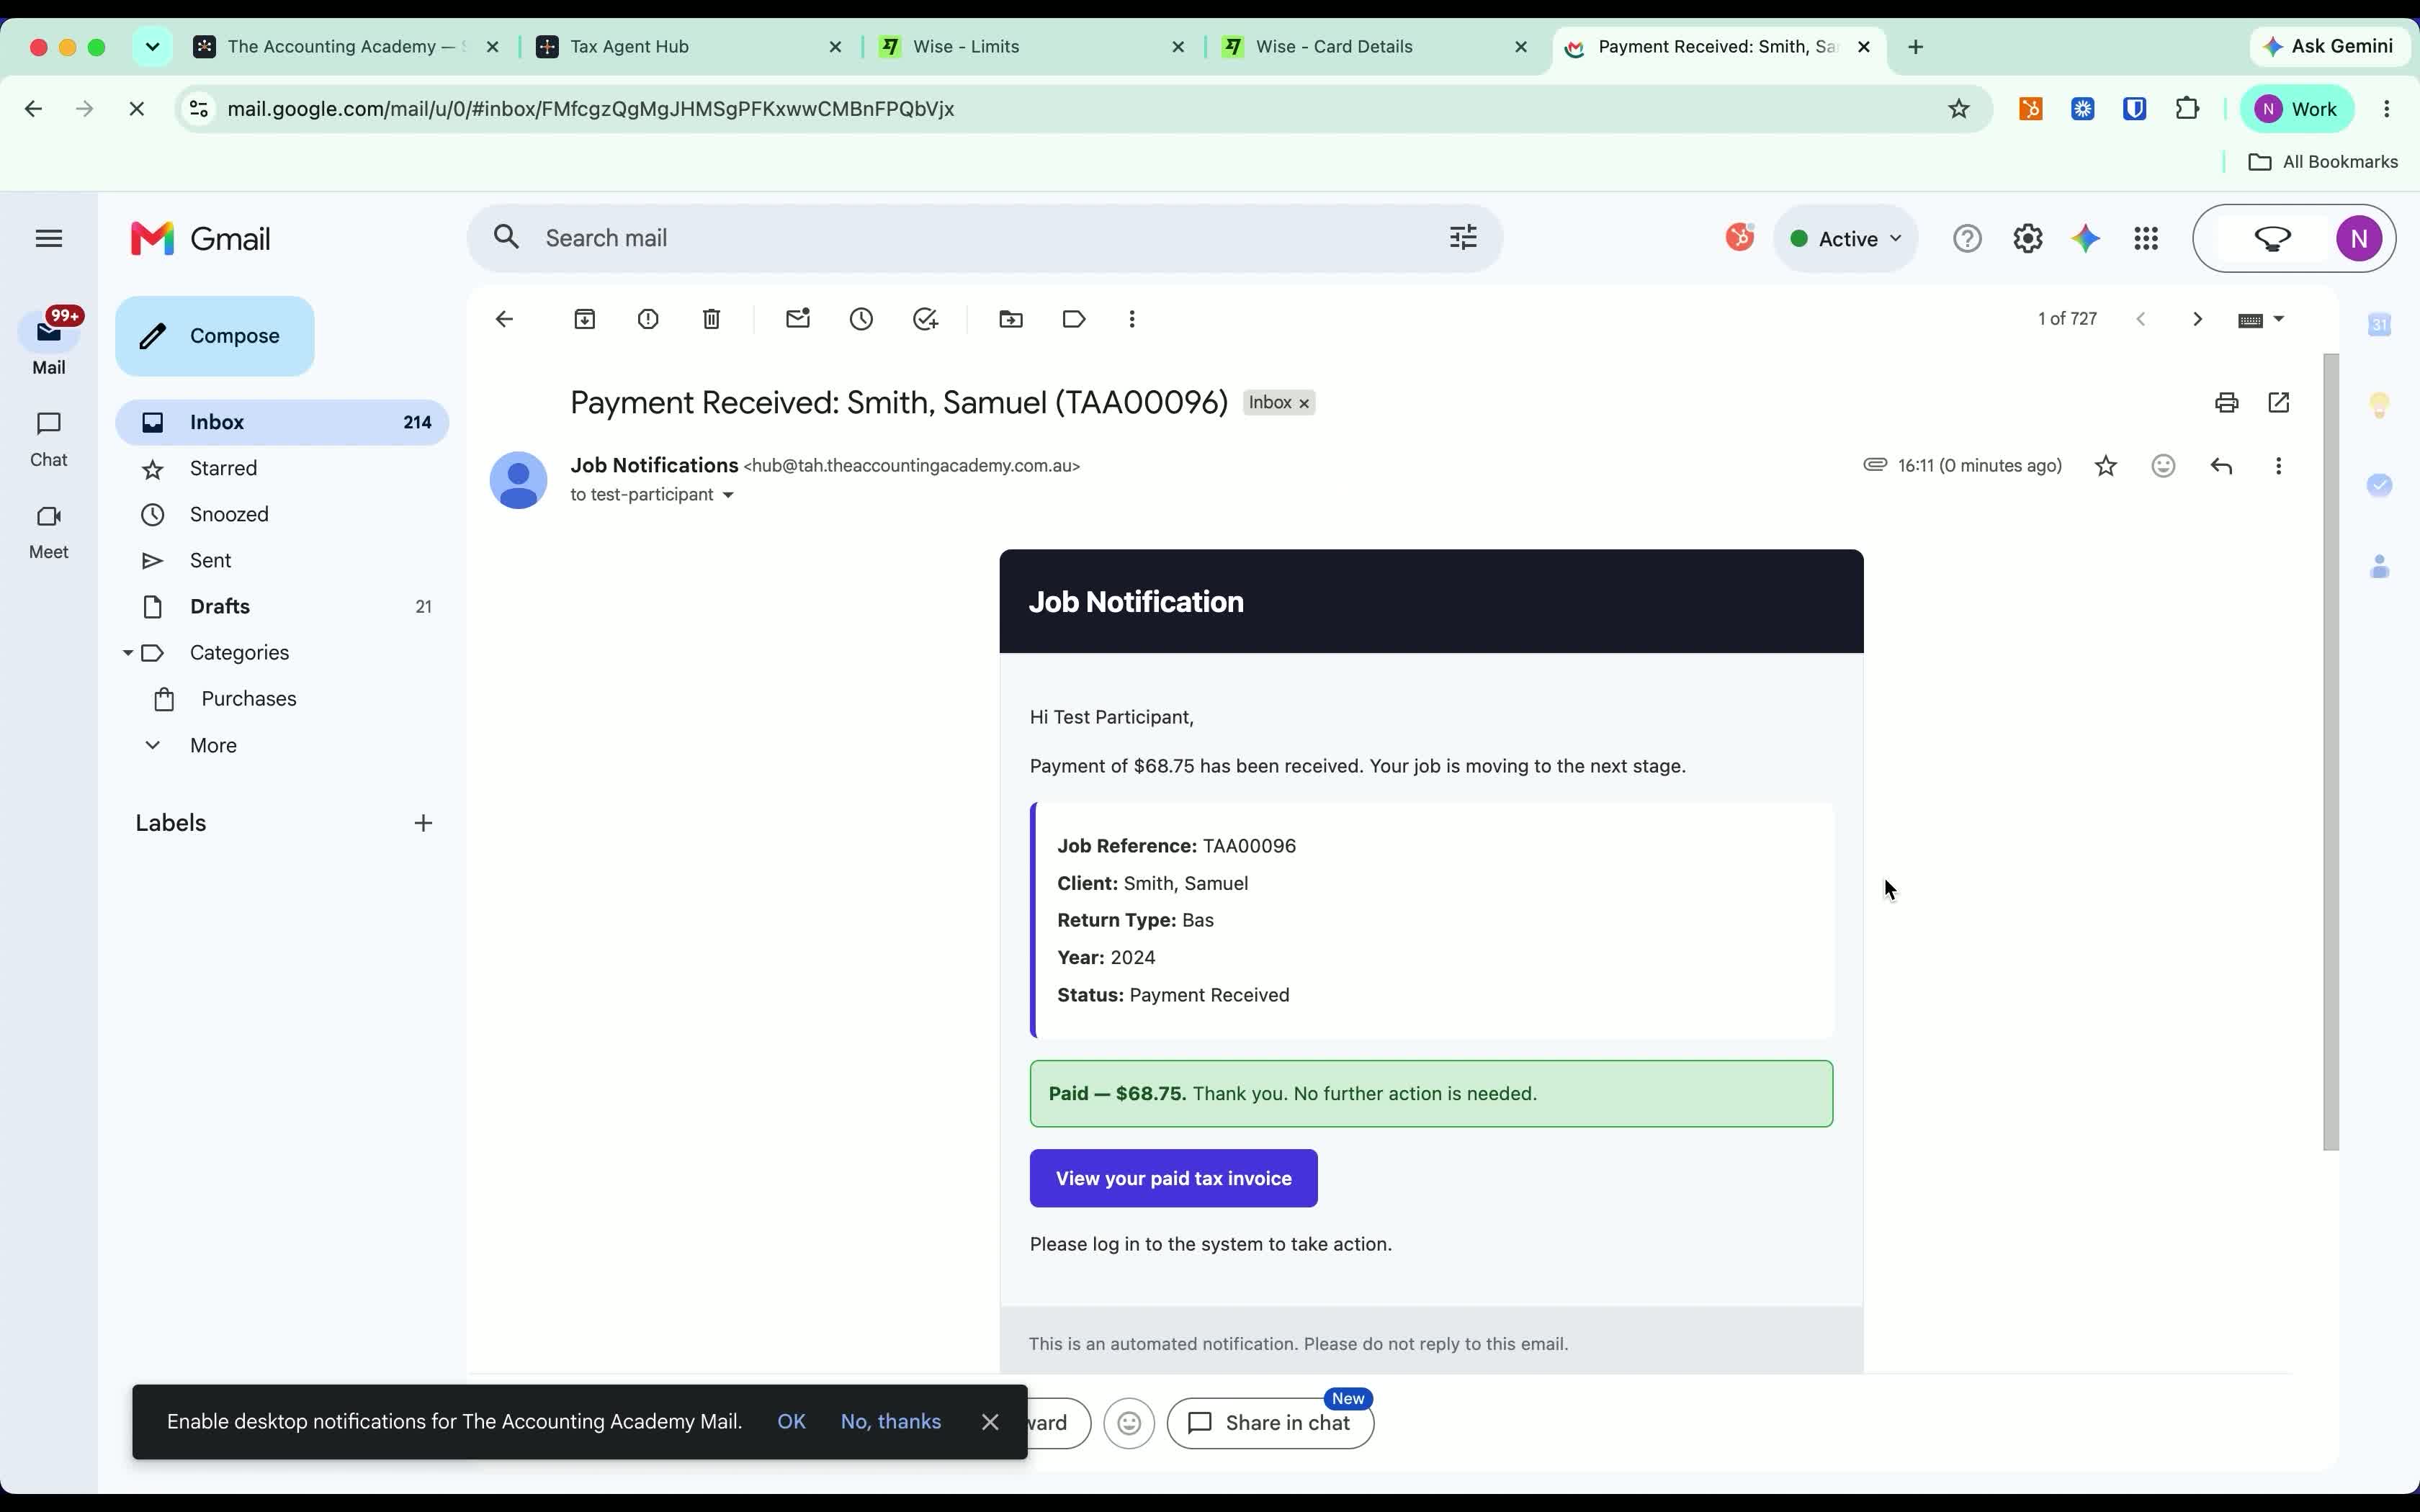
Task: Reply to the Job Notifications message
Action: coord(2221,466)
